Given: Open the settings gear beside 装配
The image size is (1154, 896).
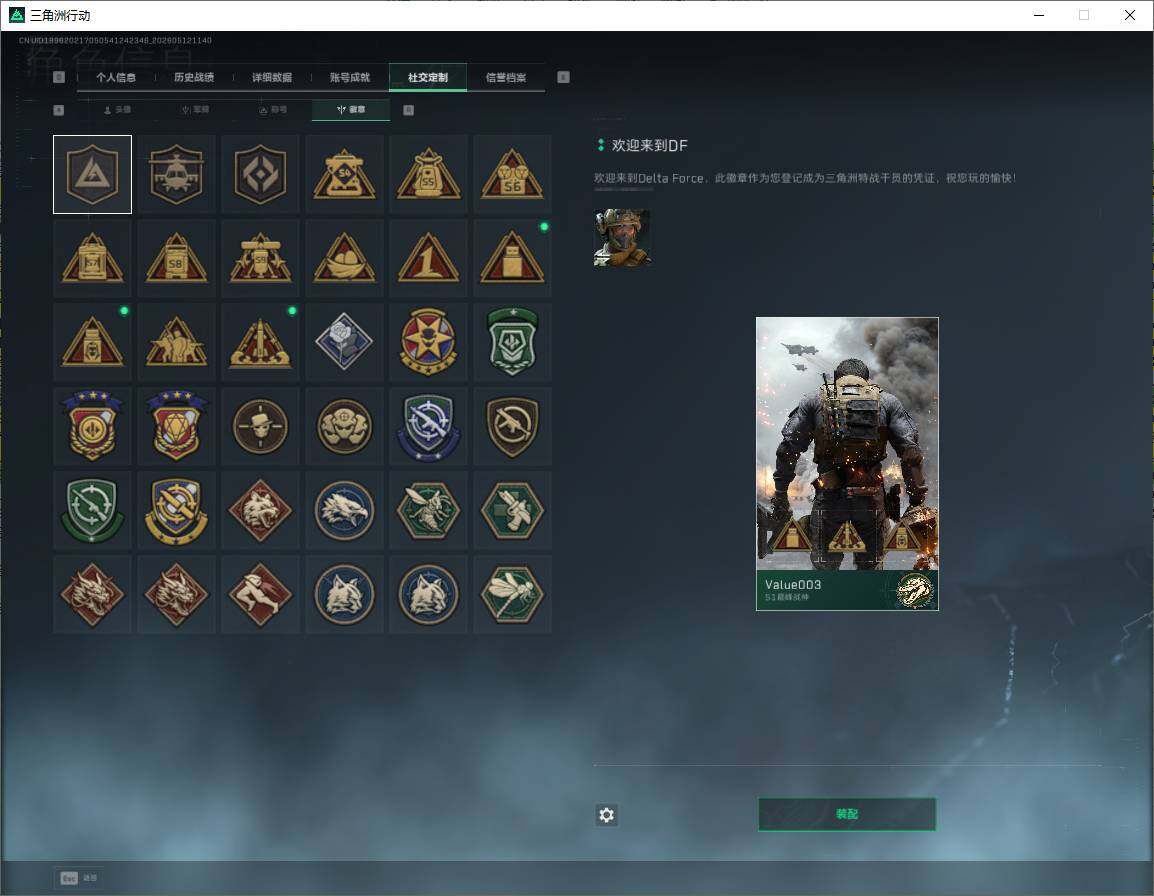Looking at the screenshot, I should point(606,815).
